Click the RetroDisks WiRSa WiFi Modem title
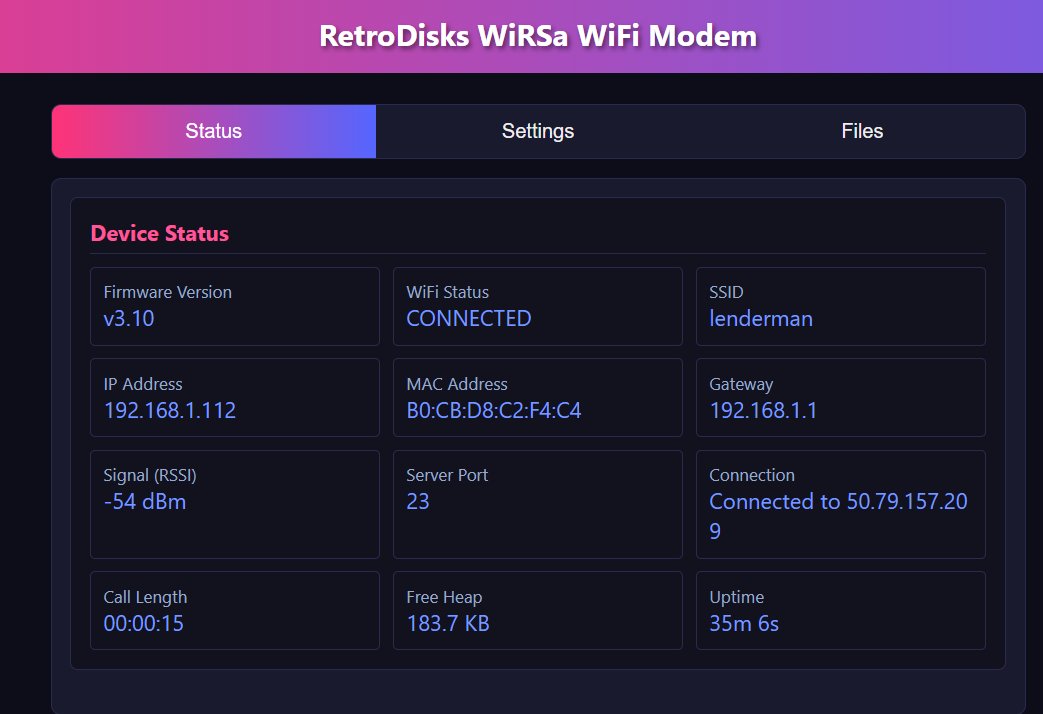Viewport: 1043px width, 714px height. coord(538,36)
